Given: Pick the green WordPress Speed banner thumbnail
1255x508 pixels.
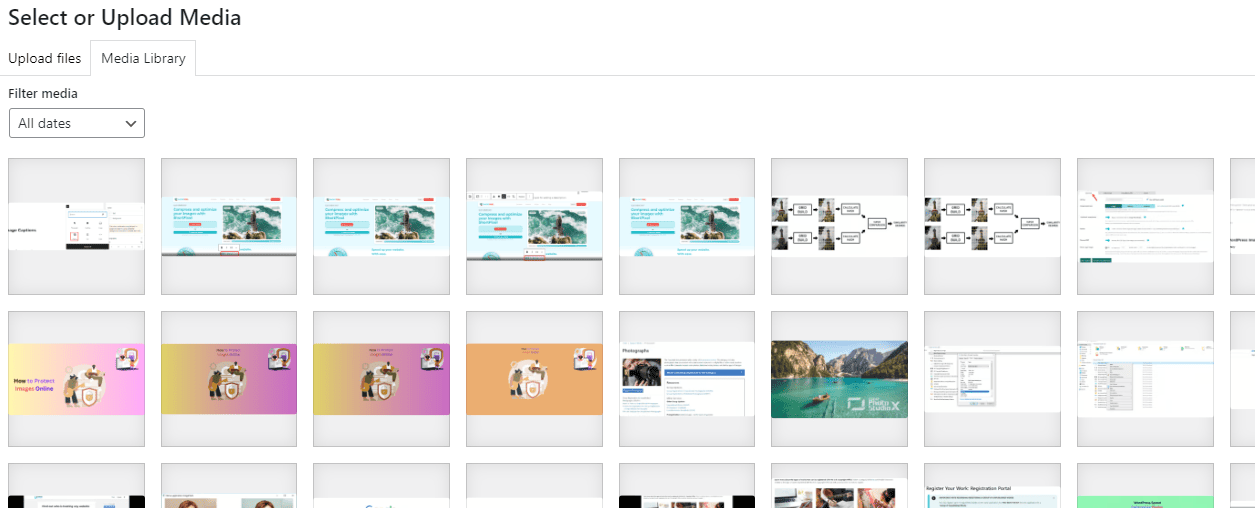Looking at the screenshot, I should (1145, 486).
